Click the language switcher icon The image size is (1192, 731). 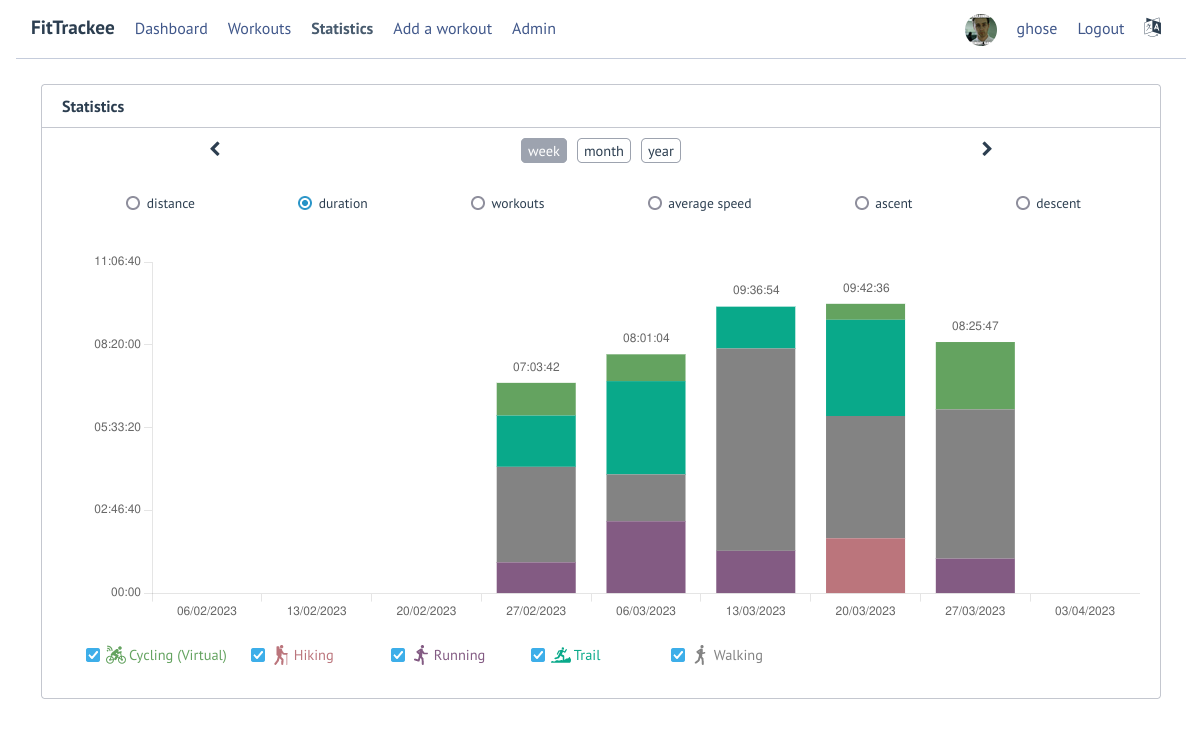1152,29
